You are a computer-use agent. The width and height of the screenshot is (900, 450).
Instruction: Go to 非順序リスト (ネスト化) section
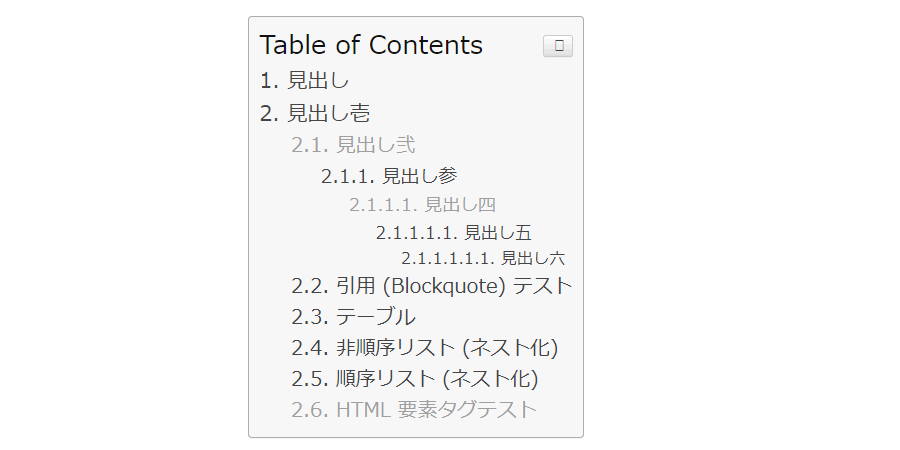point(425,349)
